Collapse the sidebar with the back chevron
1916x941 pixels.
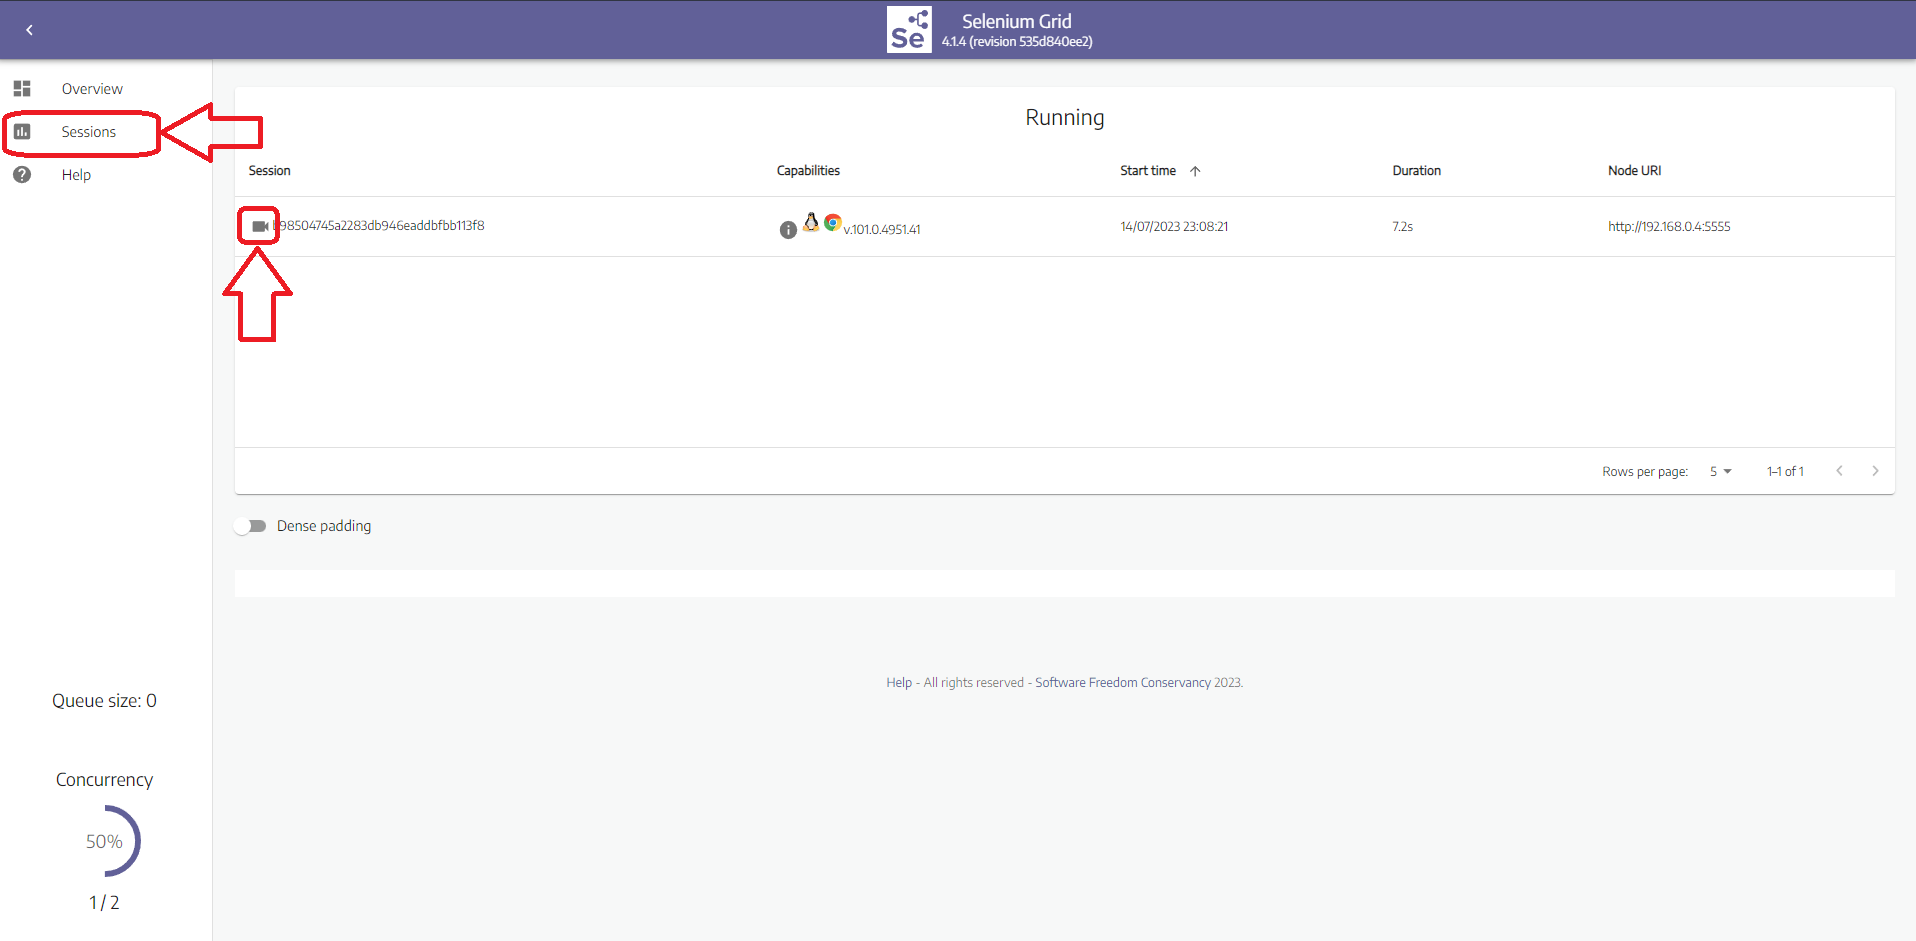[30, 30]
